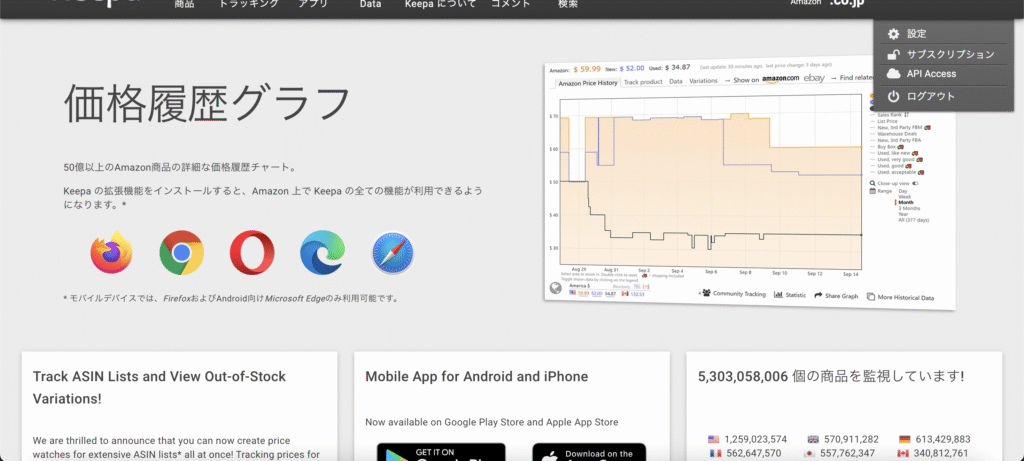Click the Track ASIN Lists card heading
Screen dimensions: 1024x461
tap(159, 387)
